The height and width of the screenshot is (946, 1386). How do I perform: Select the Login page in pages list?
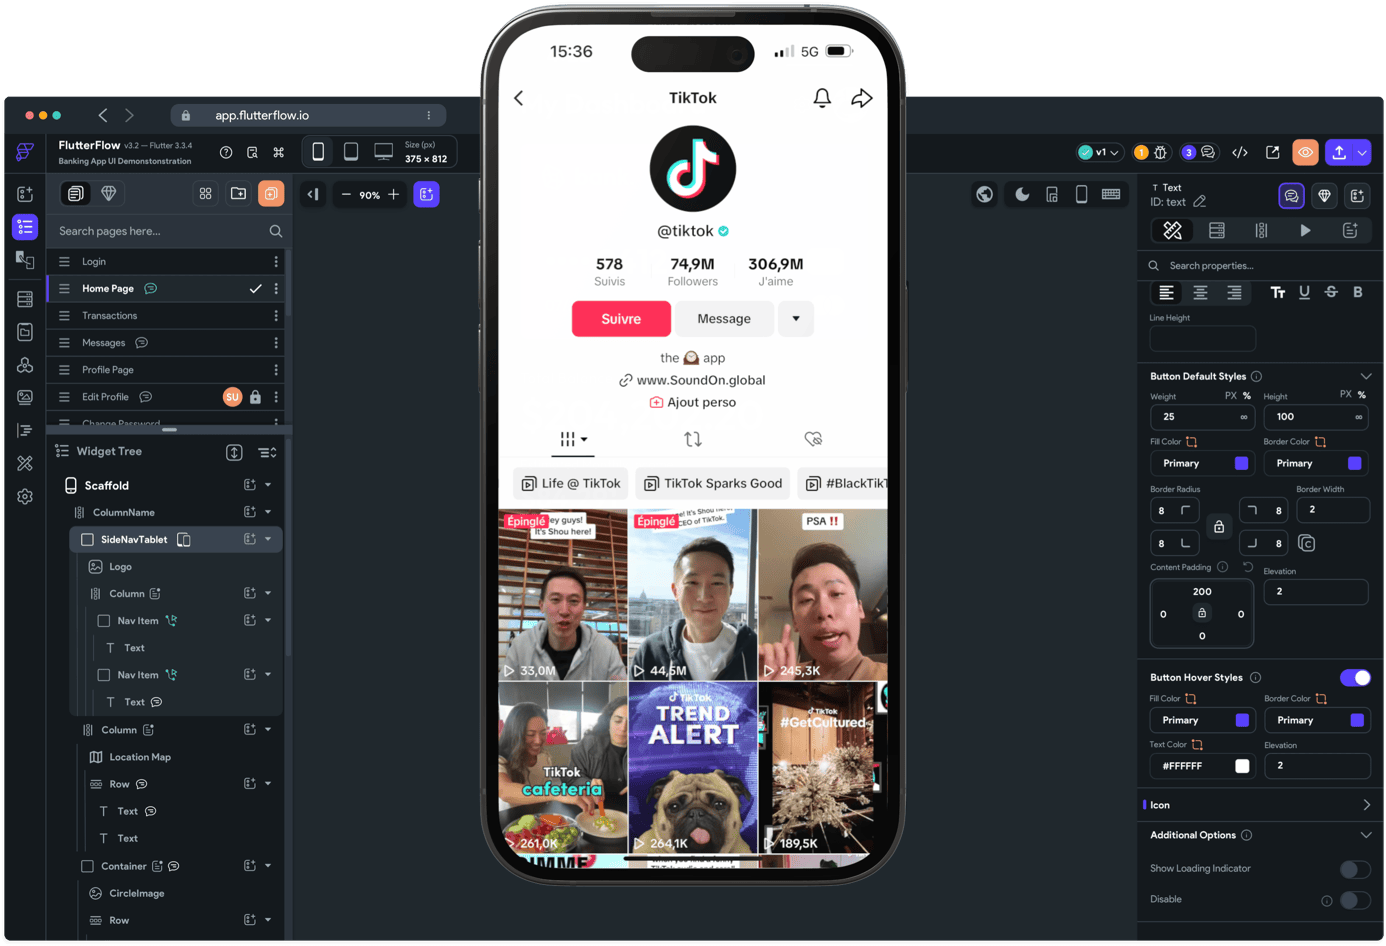(165, 261)
